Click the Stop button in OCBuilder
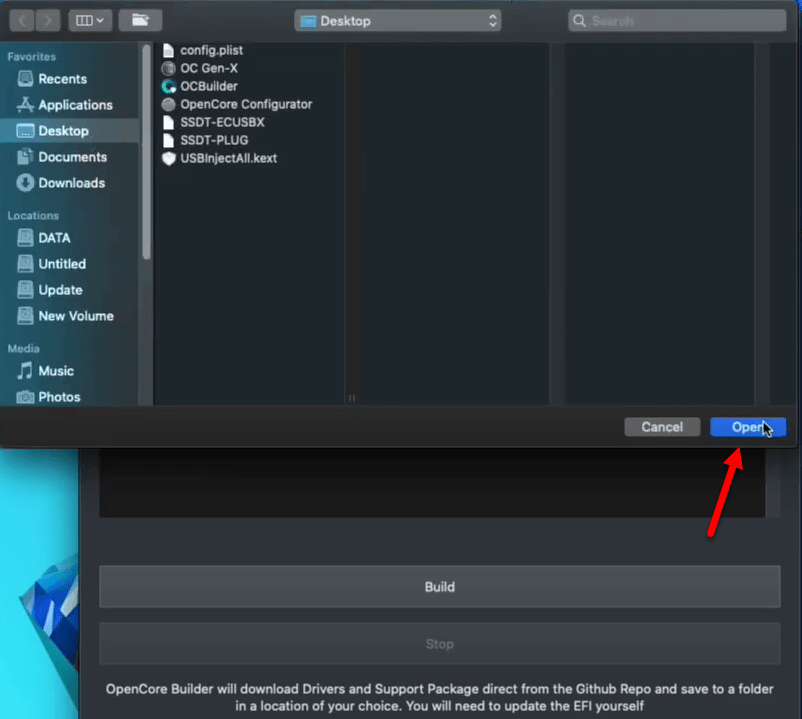This screenshot has width=802, height=719. [440, 644]
